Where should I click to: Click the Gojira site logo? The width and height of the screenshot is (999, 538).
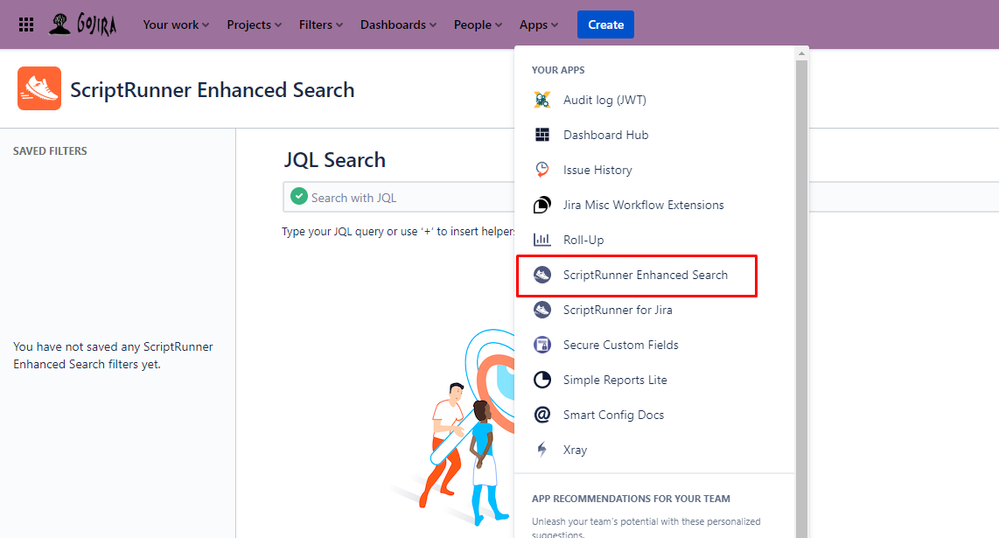[83, 25]
